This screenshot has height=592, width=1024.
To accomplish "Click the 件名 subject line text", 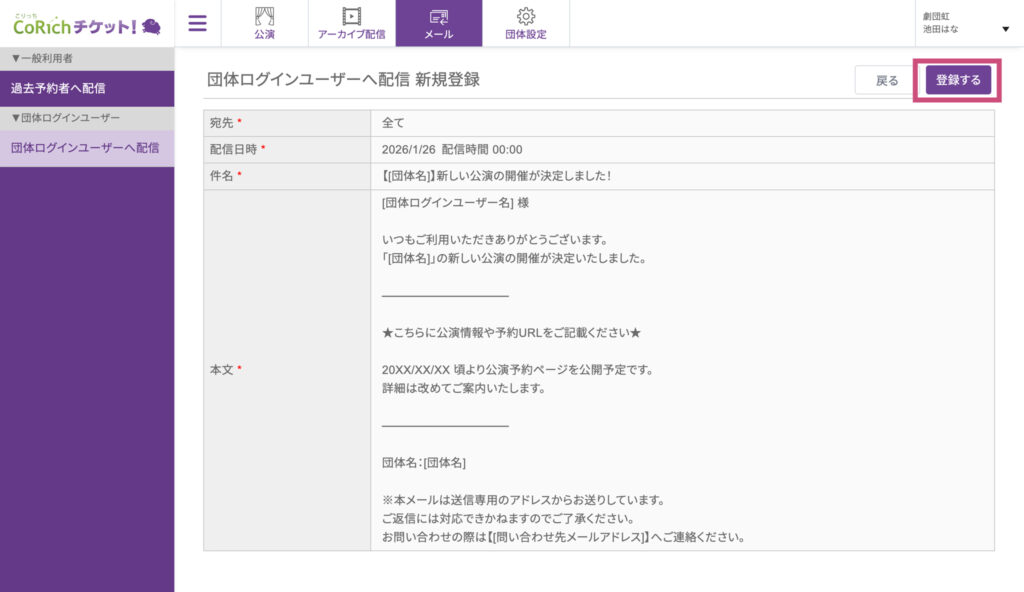I will (x=496, y=177).
